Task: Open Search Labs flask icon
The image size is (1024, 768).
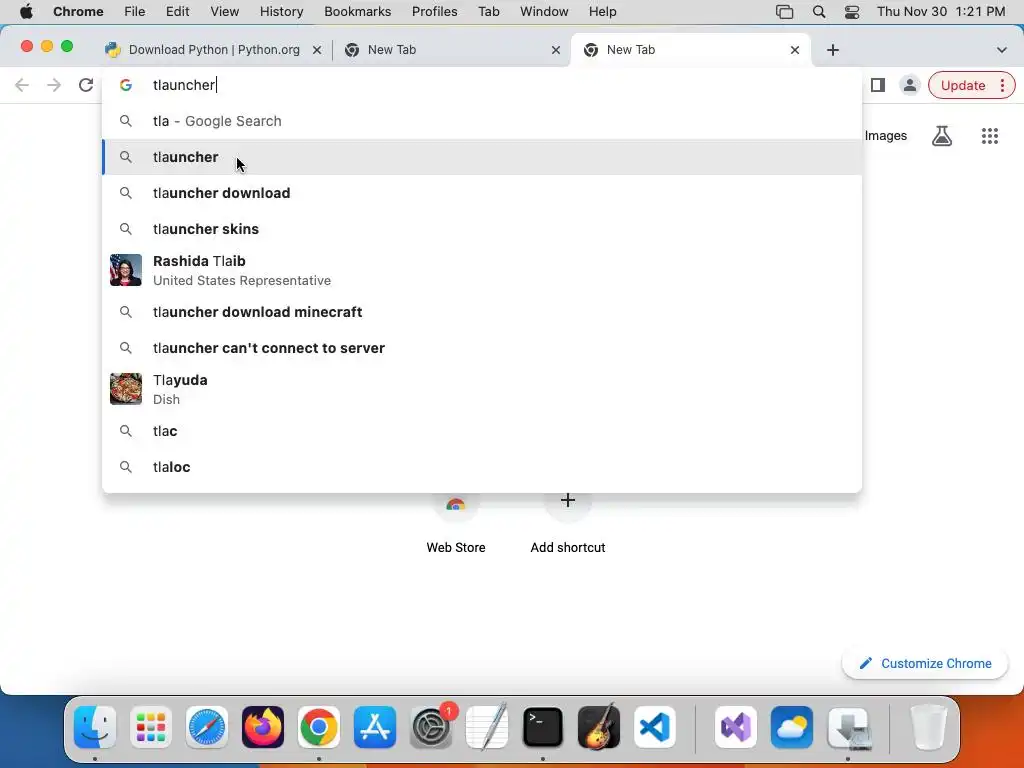Action: click(x=942, y=136)
